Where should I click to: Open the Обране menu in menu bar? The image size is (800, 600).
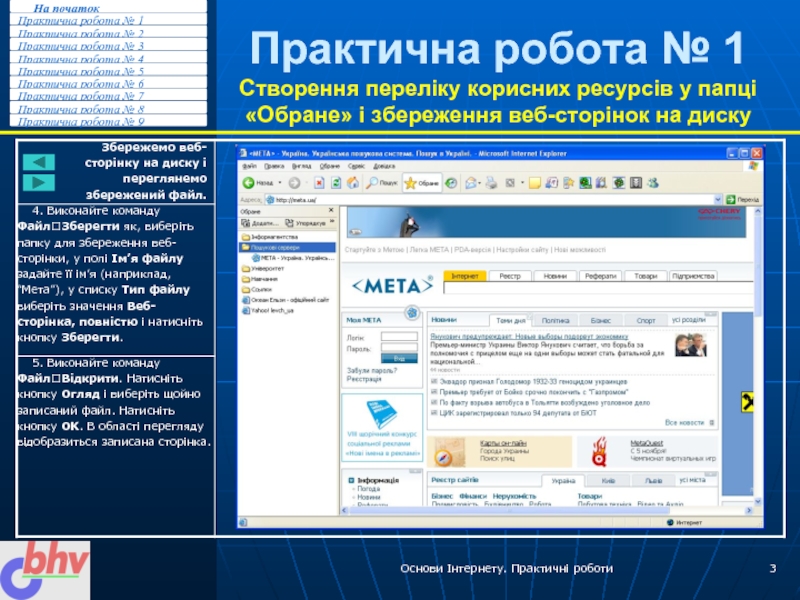[x=330, y=166]
